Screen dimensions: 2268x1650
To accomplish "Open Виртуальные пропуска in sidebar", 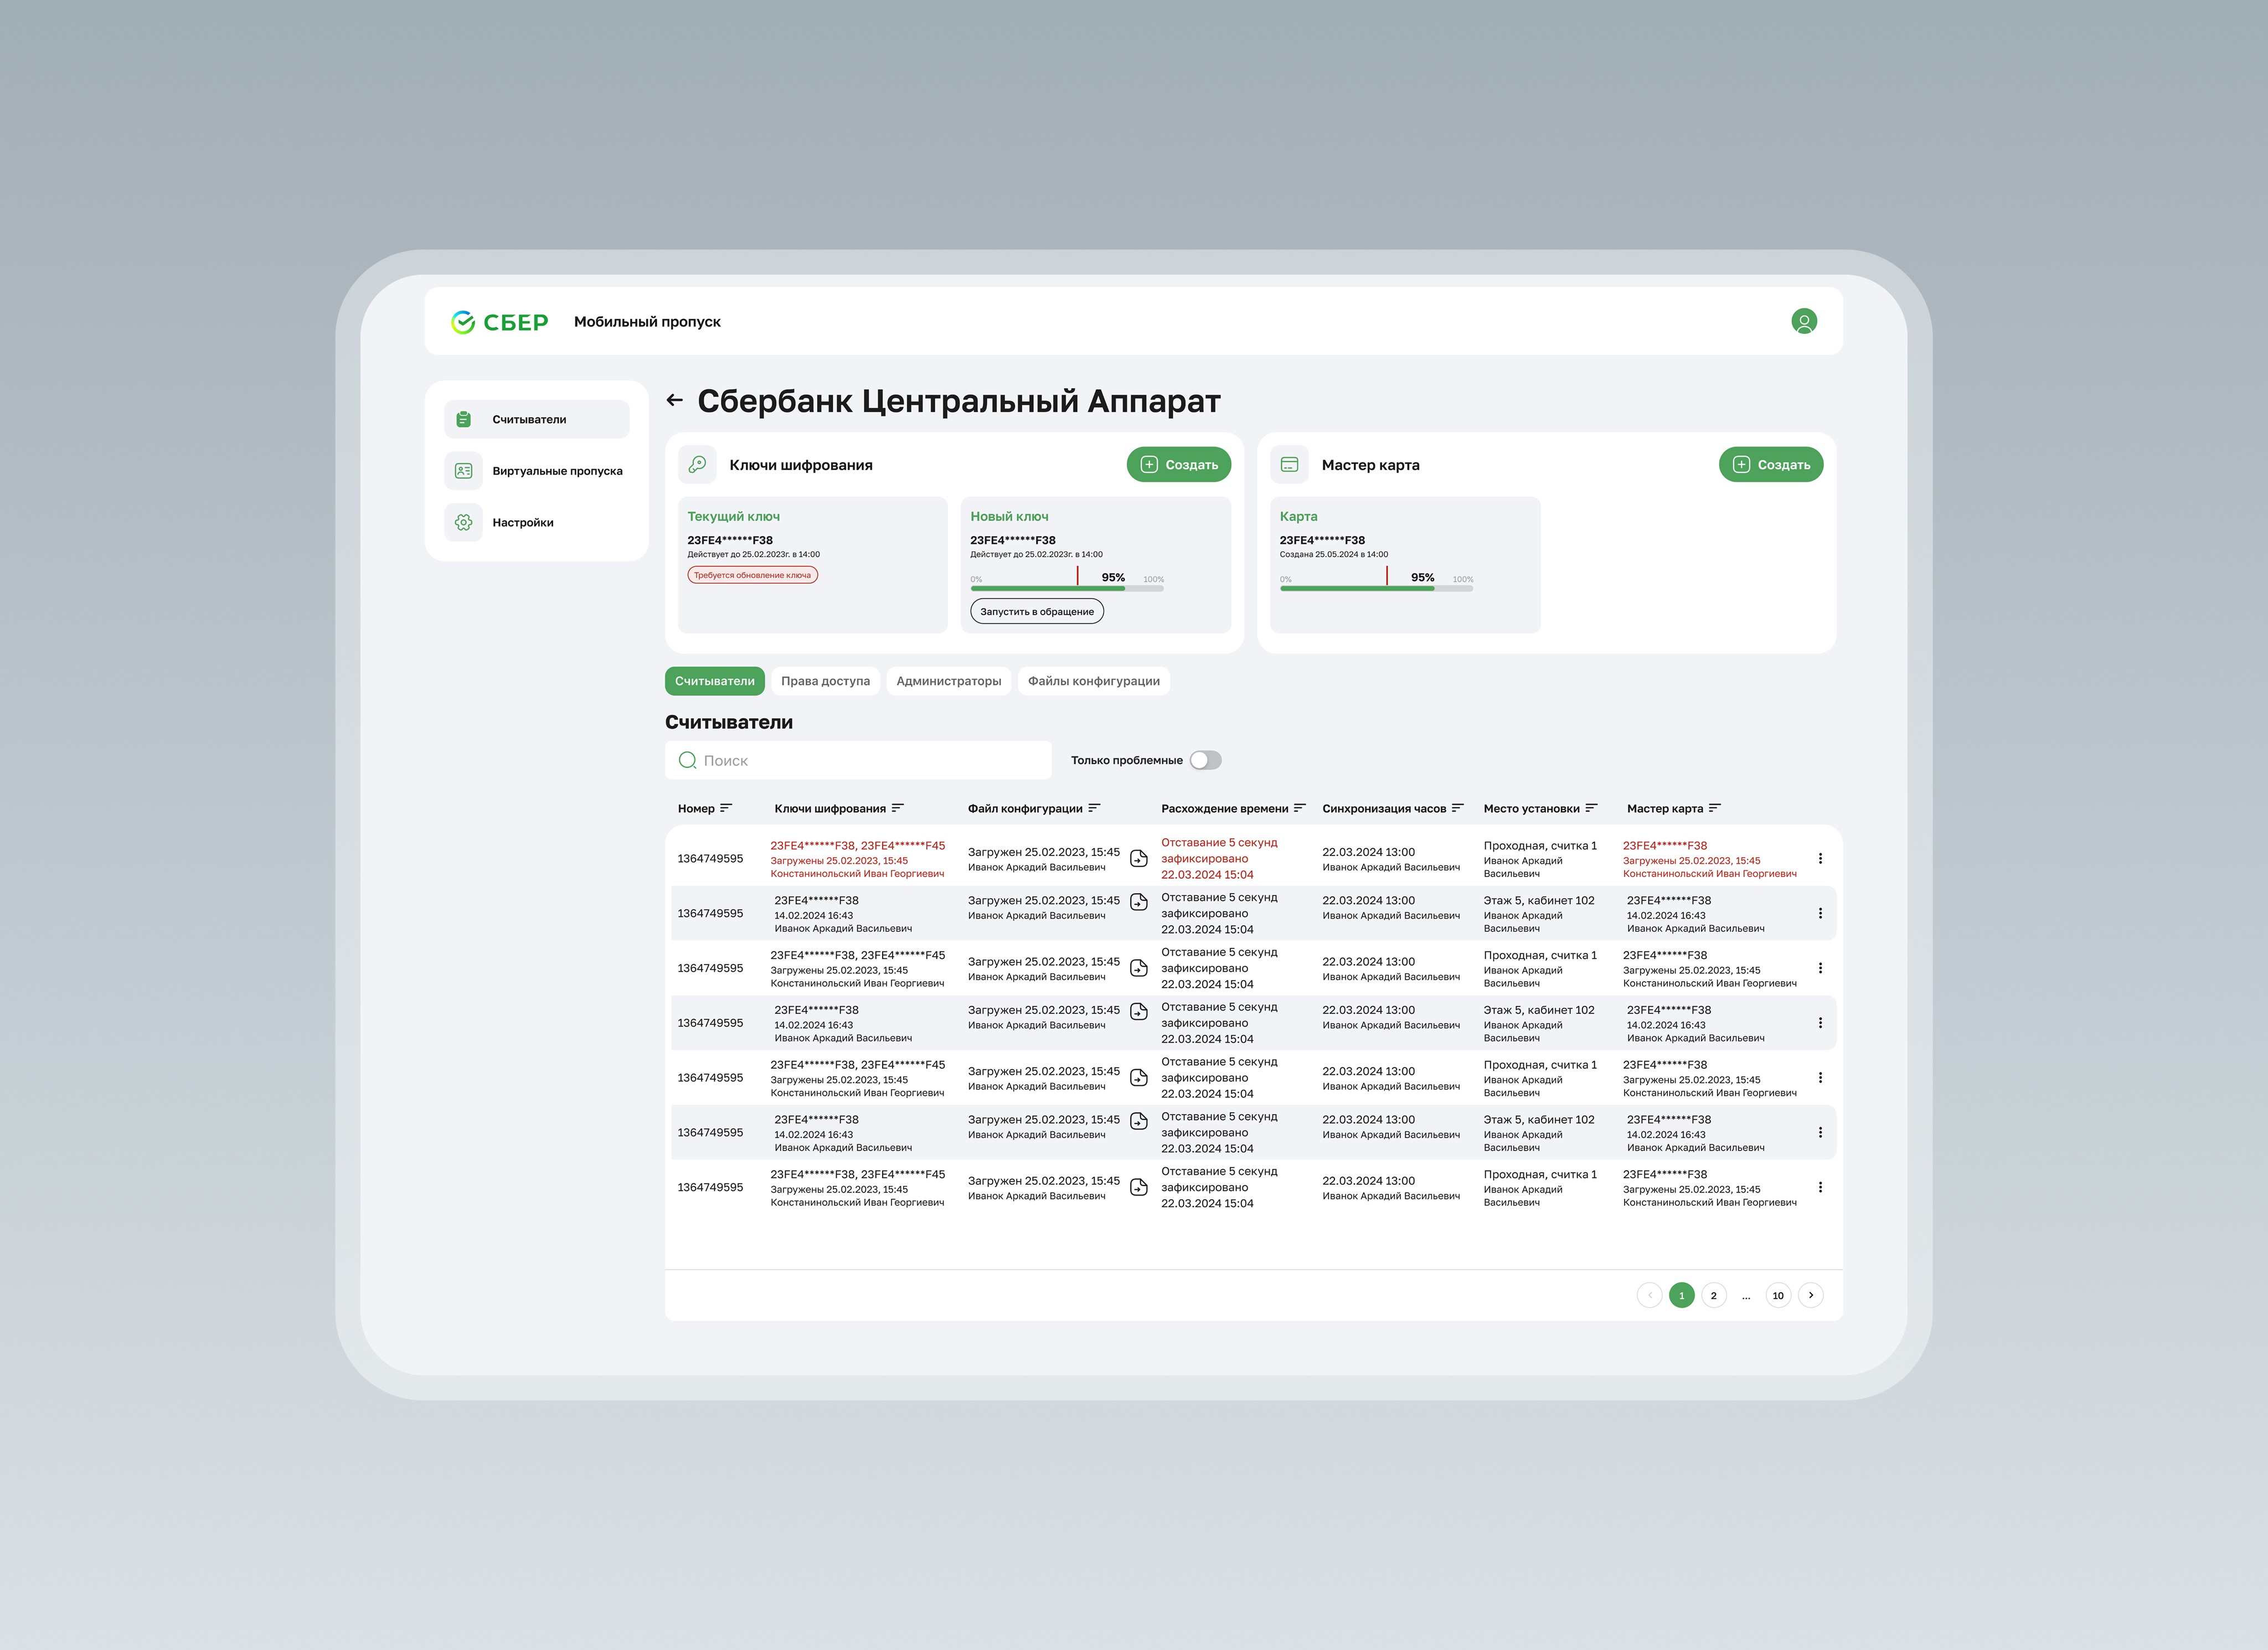I will [x=536, y=471].
